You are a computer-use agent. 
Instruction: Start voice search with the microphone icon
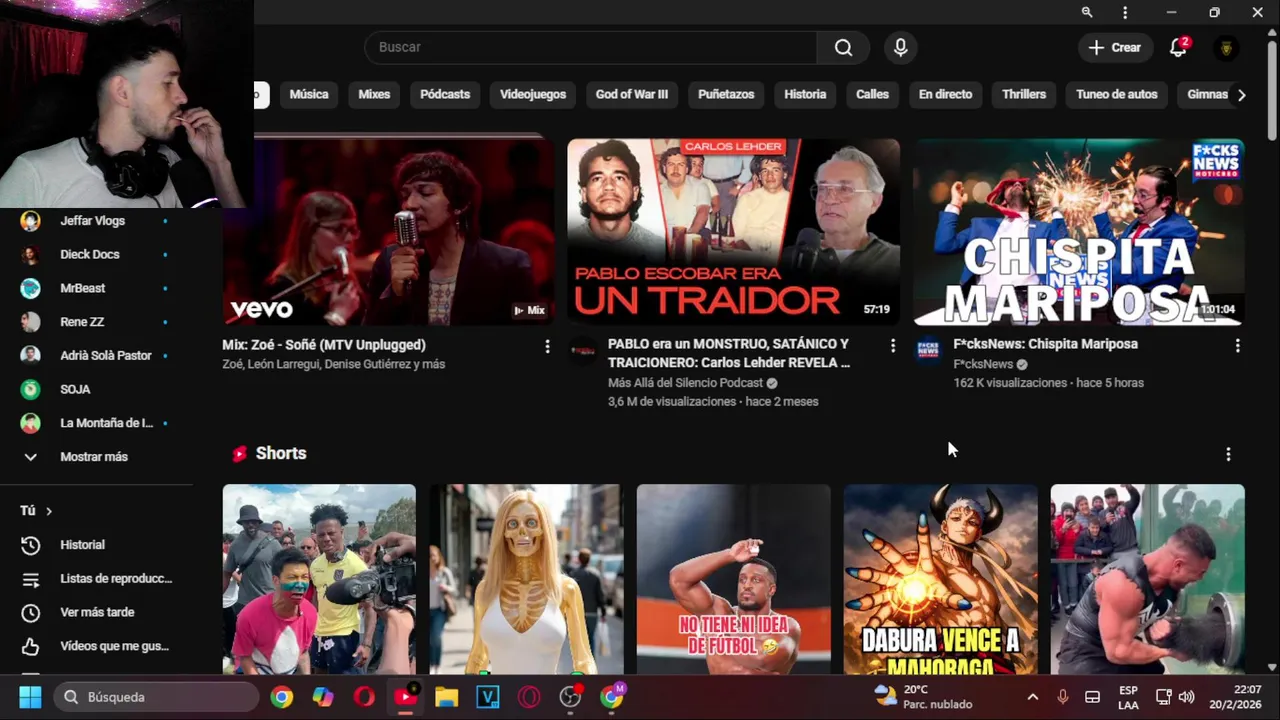901,47
